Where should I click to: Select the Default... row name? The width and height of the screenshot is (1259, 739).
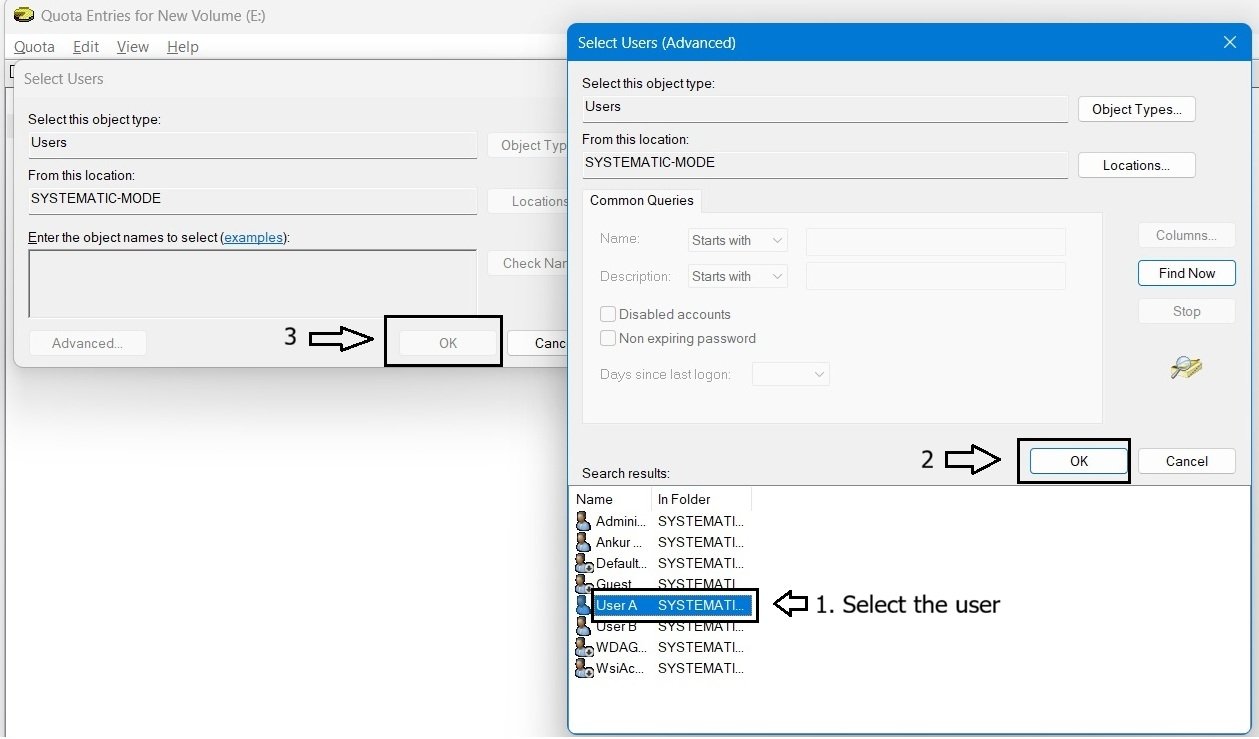pos(621,563)
